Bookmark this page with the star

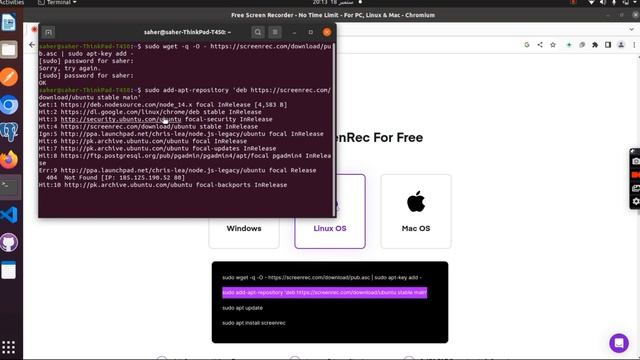coord(553,45)
